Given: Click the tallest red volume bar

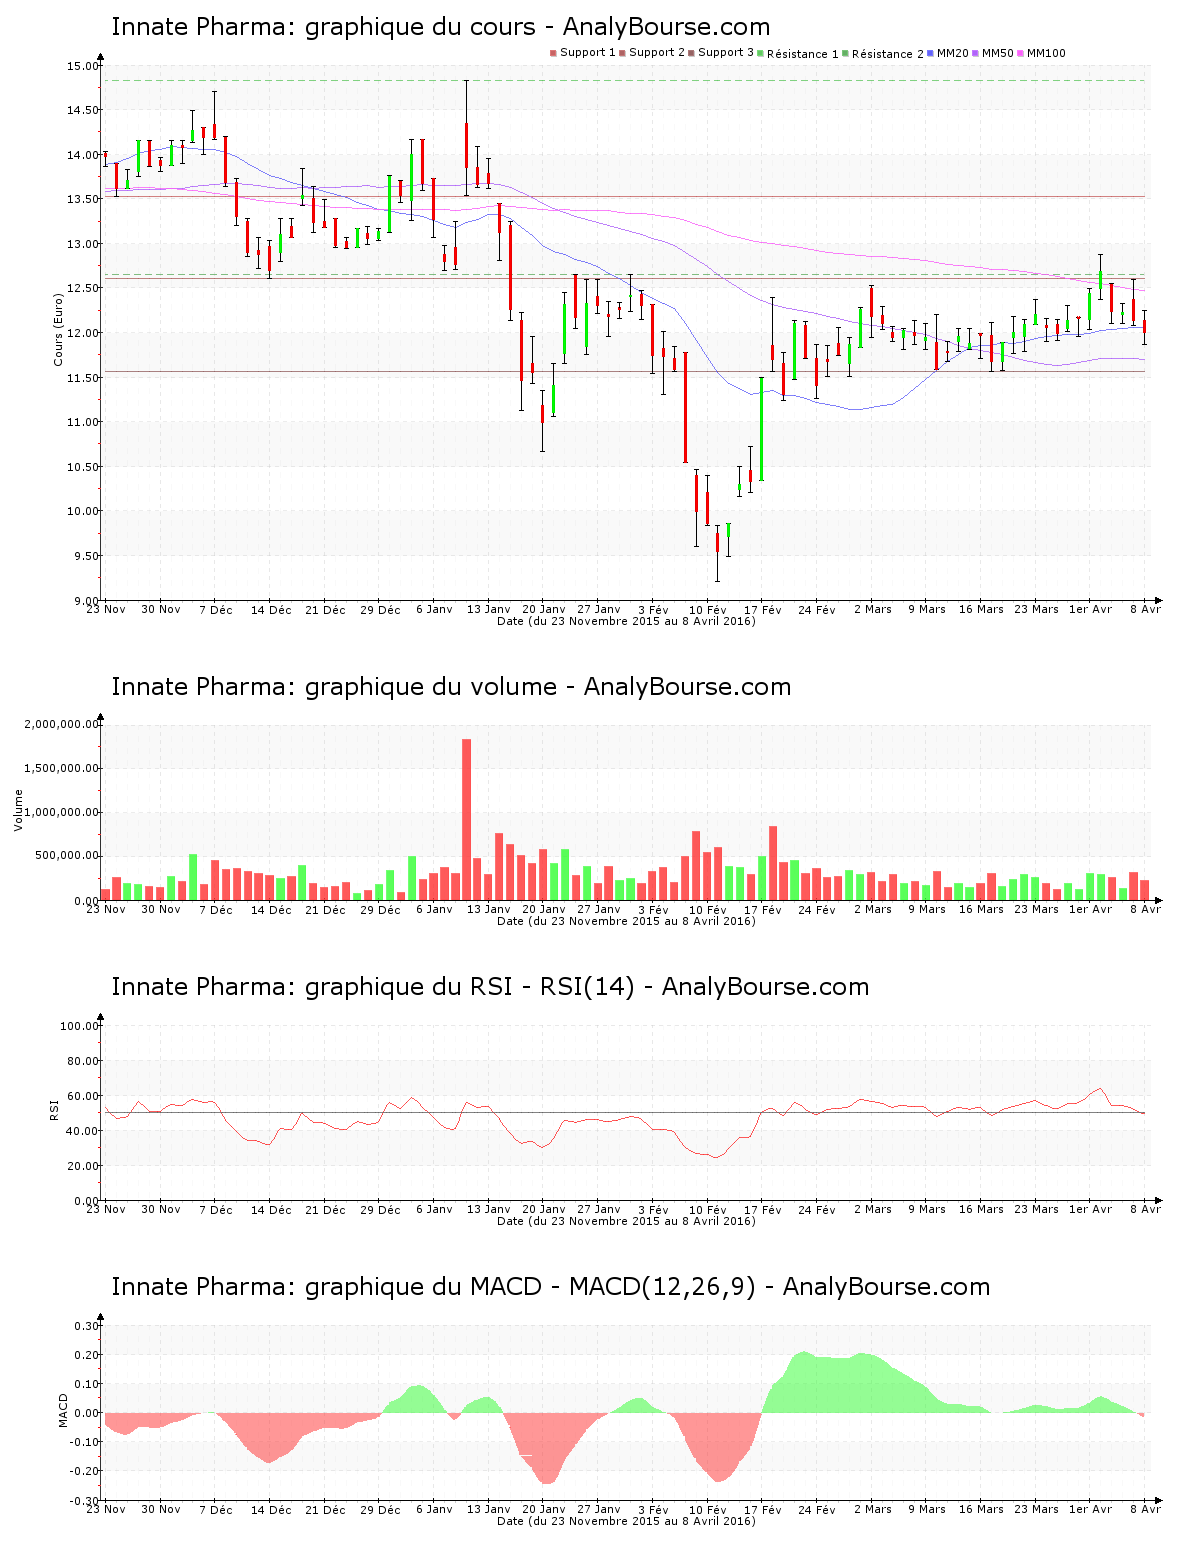Looking at the screenshot, I should (466, 819).
